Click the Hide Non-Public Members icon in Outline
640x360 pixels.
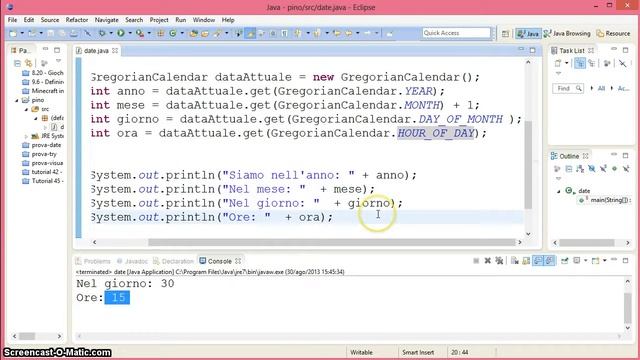click(x=614, y=168)
